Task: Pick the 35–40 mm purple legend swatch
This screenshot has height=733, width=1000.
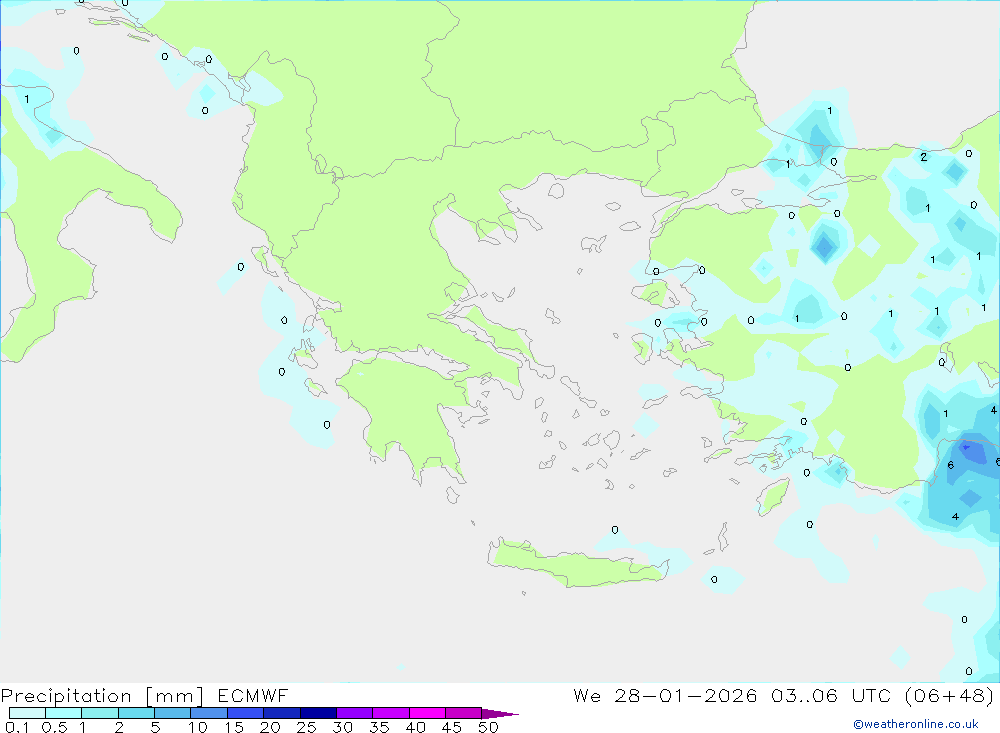Action: coord(391,713)
